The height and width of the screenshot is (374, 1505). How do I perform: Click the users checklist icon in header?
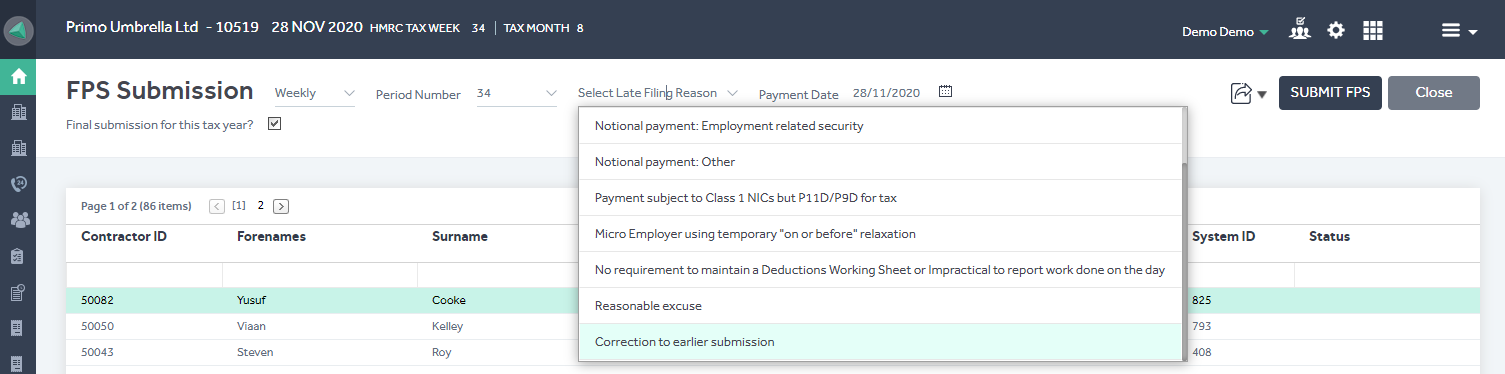[1299, 29]
